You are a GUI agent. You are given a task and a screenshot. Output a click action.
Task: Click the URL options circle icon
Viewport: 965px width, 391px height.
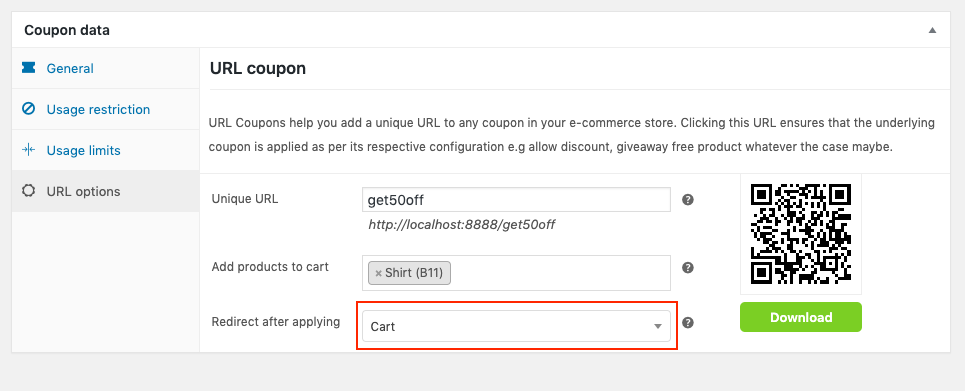point(28,191)
